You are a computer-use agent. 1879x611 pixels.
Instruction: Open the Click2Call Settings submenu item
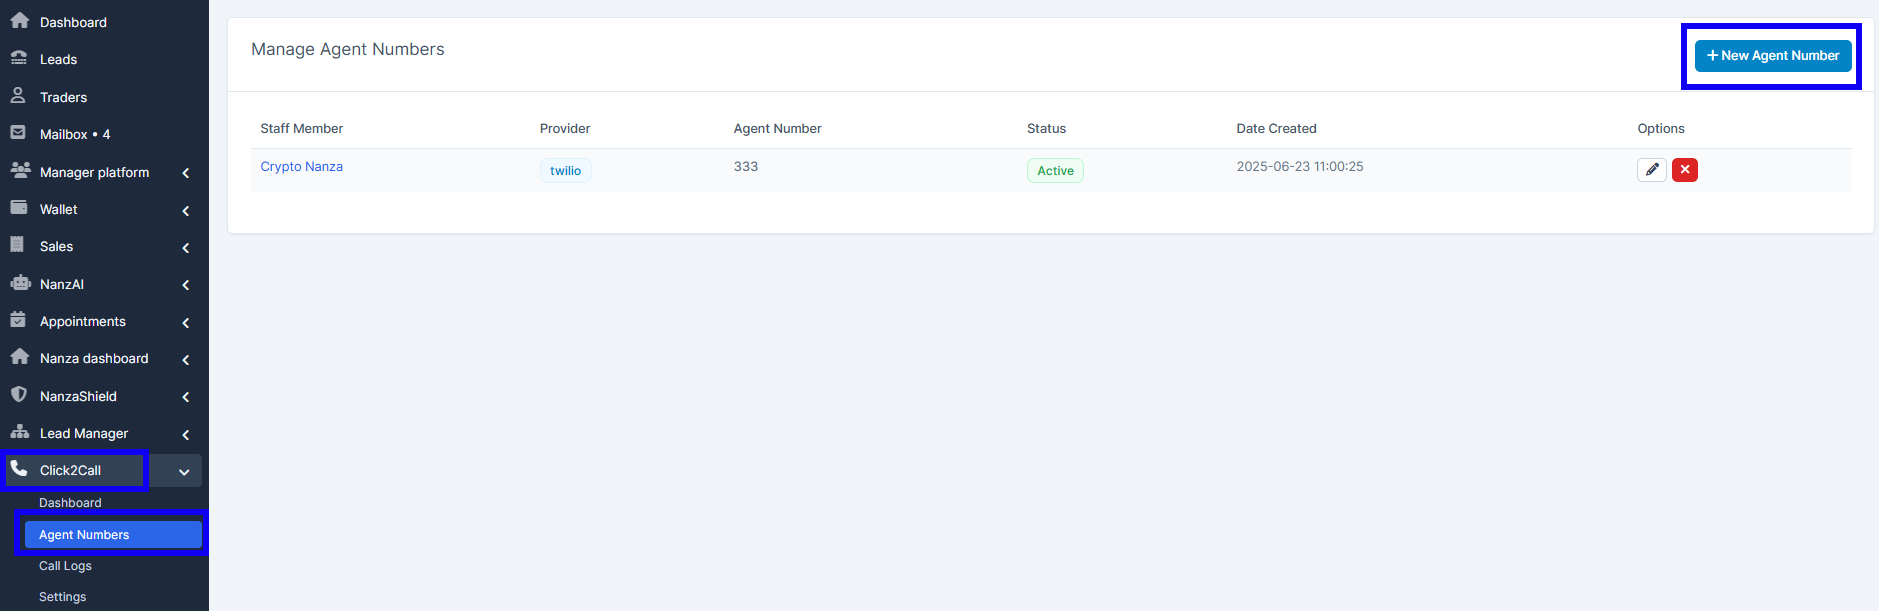point(62,597)
